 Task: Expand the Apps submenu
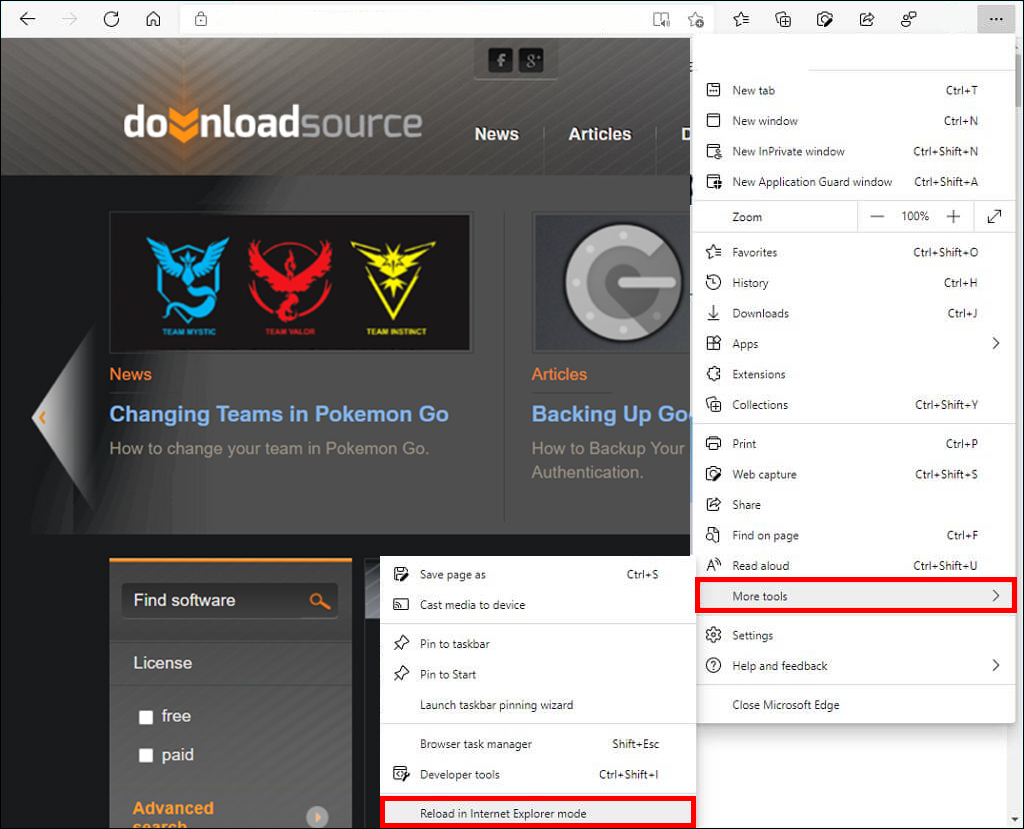pos(854,344)
